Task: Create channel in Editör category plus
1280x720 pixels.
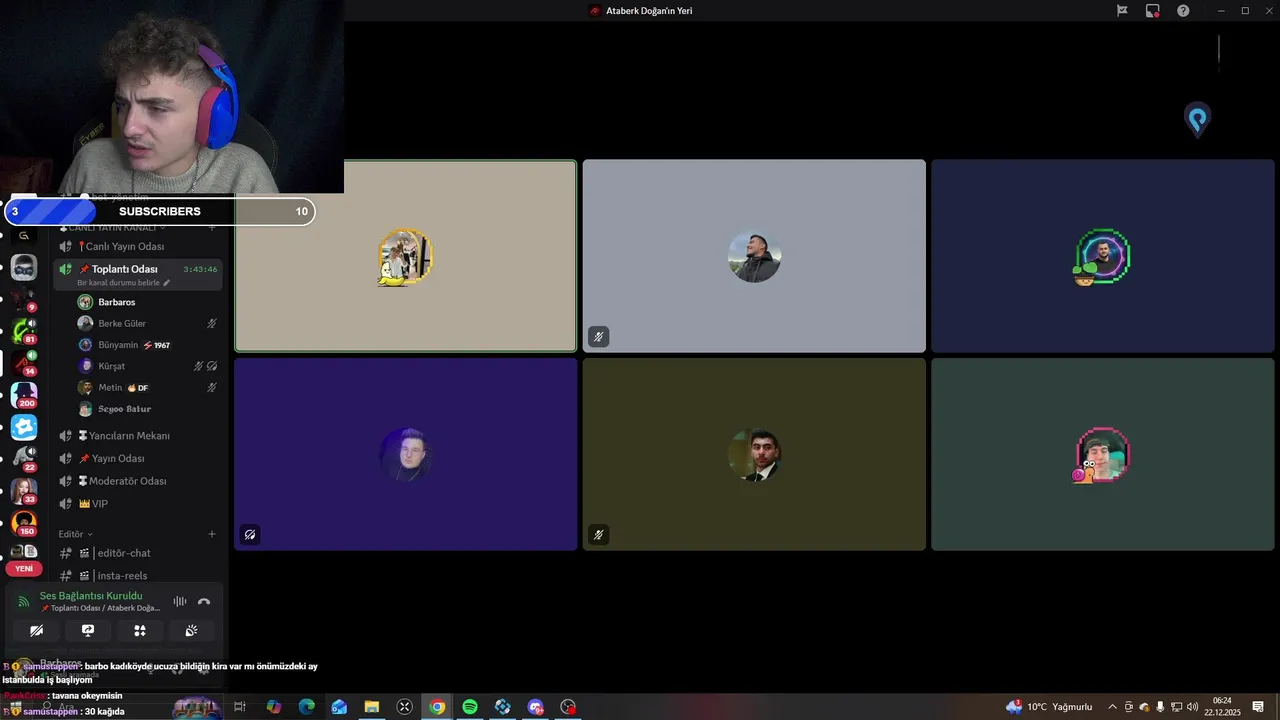Action: click(211, 534)
